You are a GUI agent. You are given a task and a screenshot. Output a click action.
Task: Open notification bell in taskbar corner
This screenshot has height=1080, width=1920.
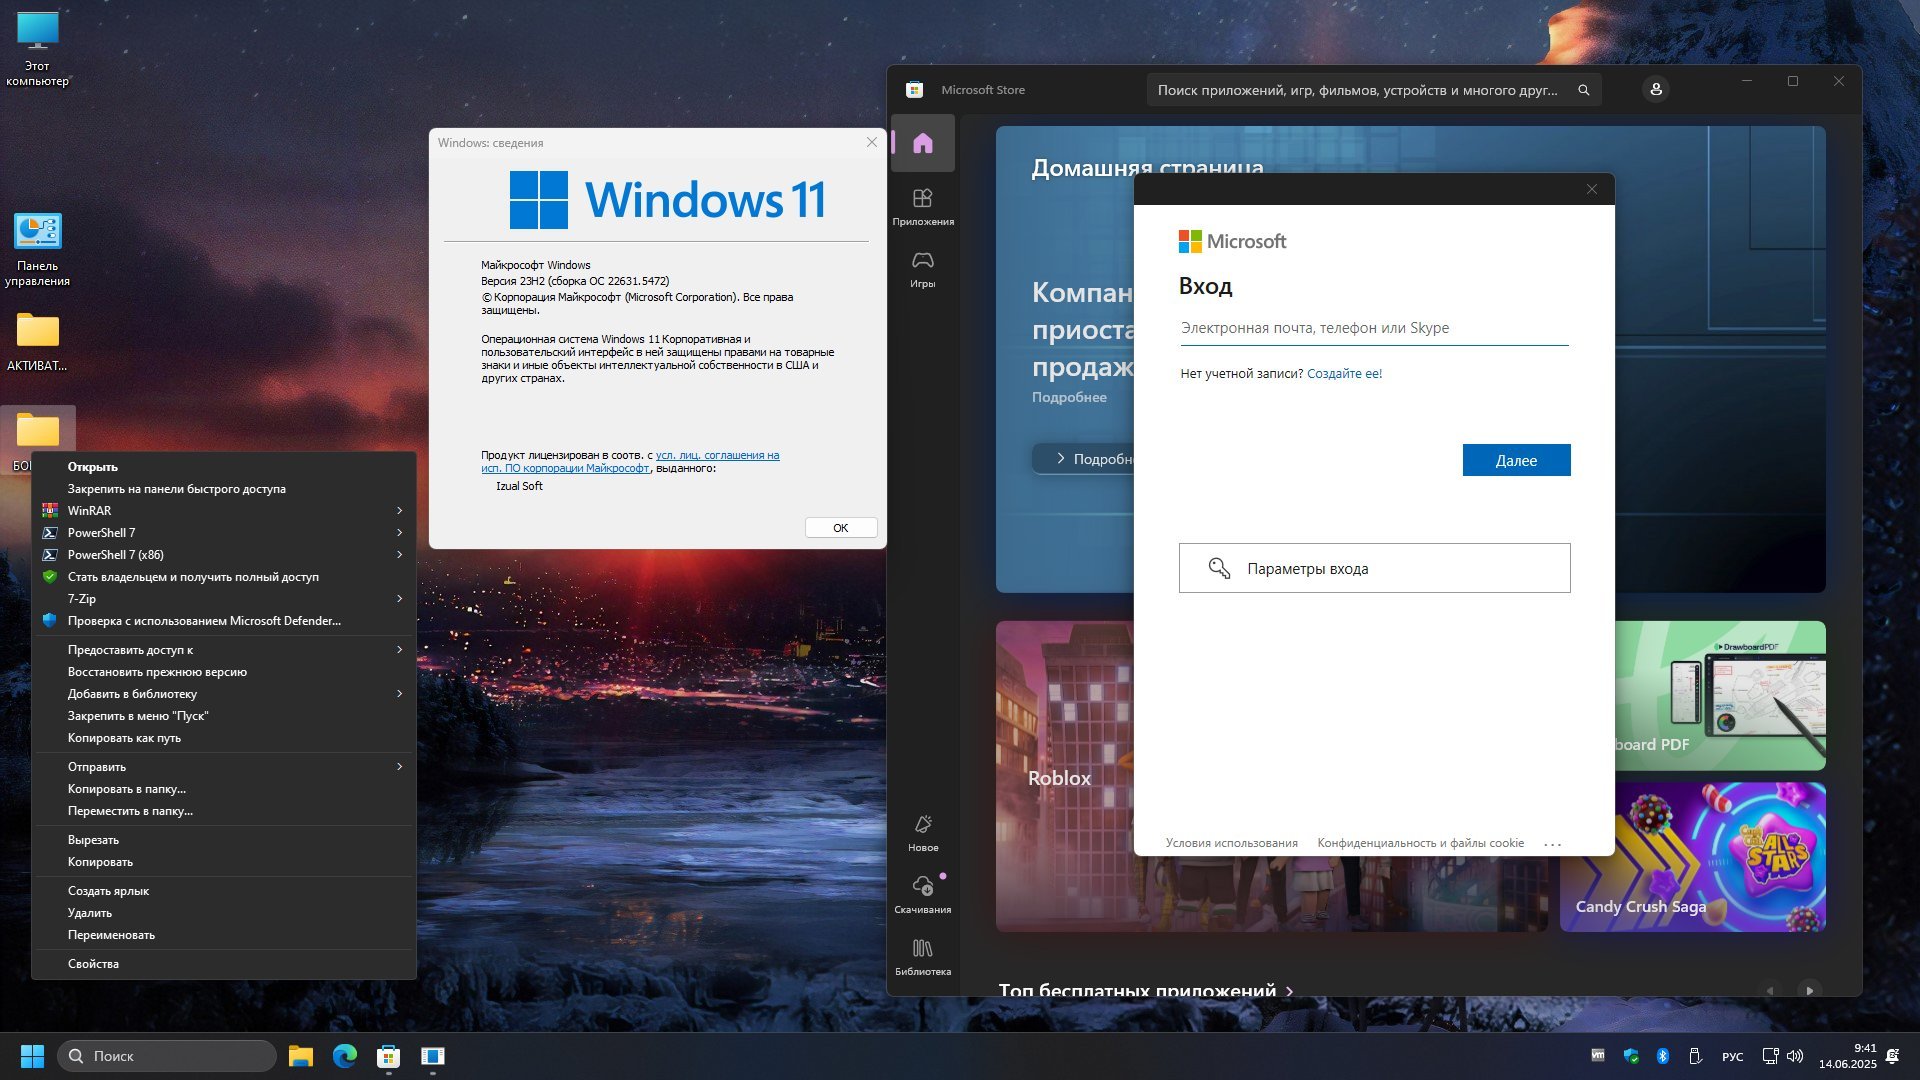[1892, 1056]
